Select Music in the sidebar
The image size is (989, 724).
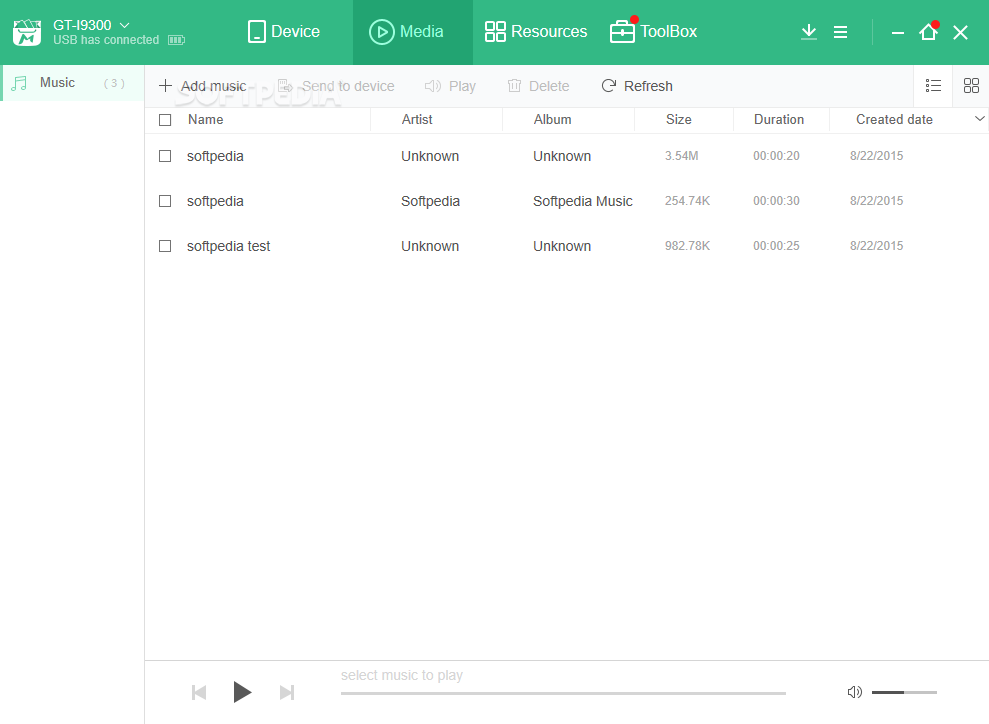[73, 83]
